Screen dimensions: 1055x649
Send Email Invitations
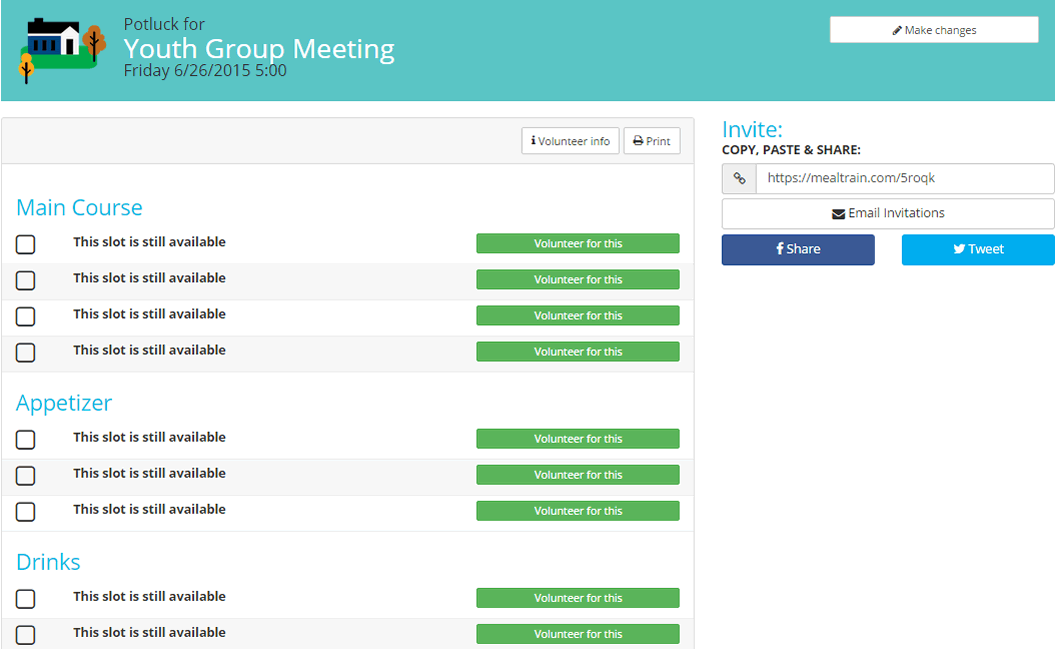click(x=887, y=213)
